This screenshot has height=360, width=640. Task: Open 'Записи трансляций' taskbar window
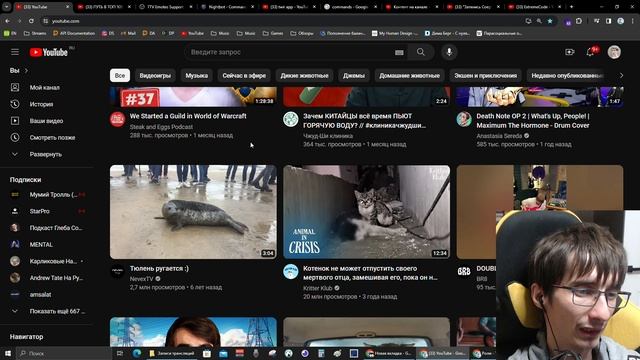(x=172, y=353)
